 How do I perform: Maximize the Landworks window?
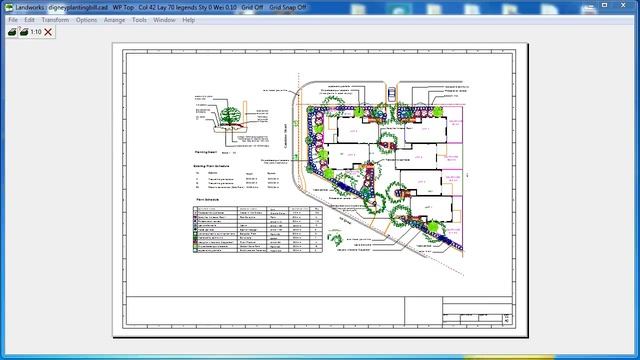(x=604, y=5)
